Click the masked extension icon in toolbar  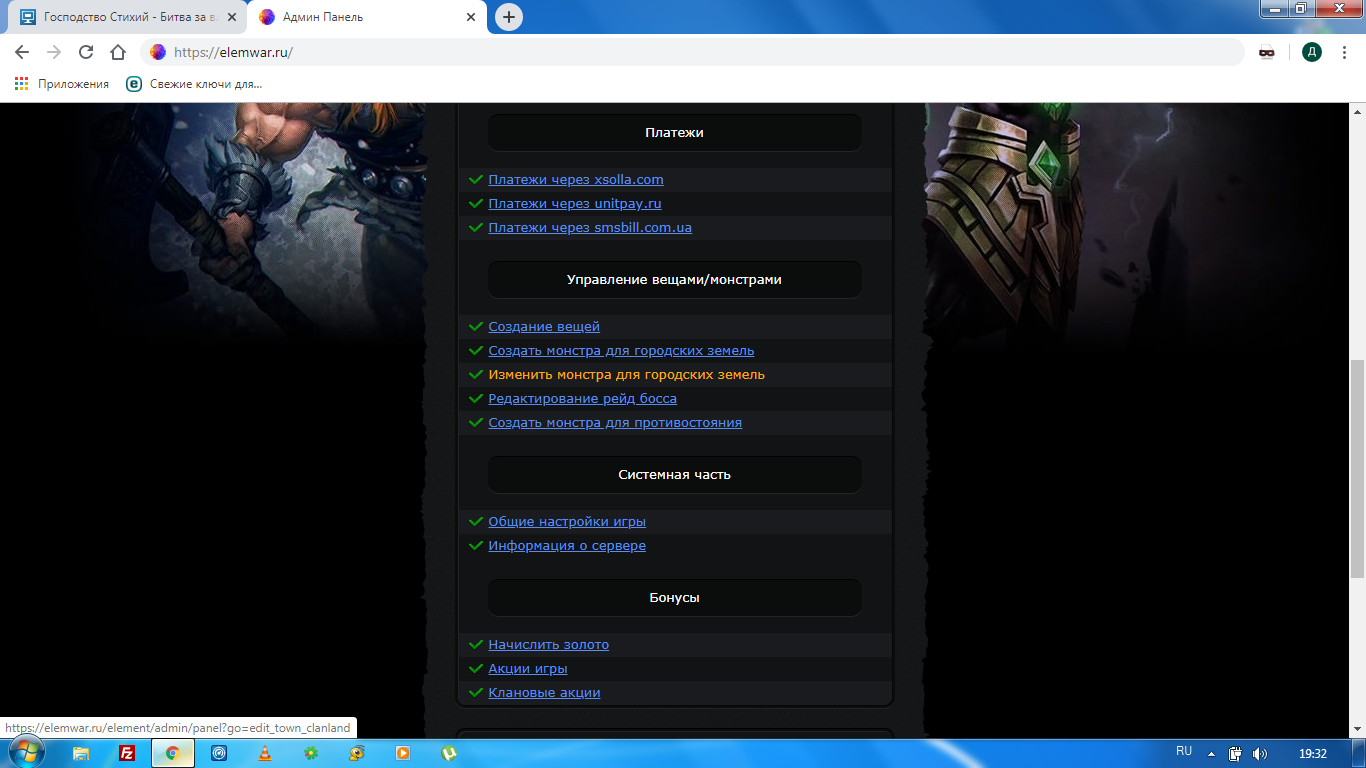(x=1267, y=52)
